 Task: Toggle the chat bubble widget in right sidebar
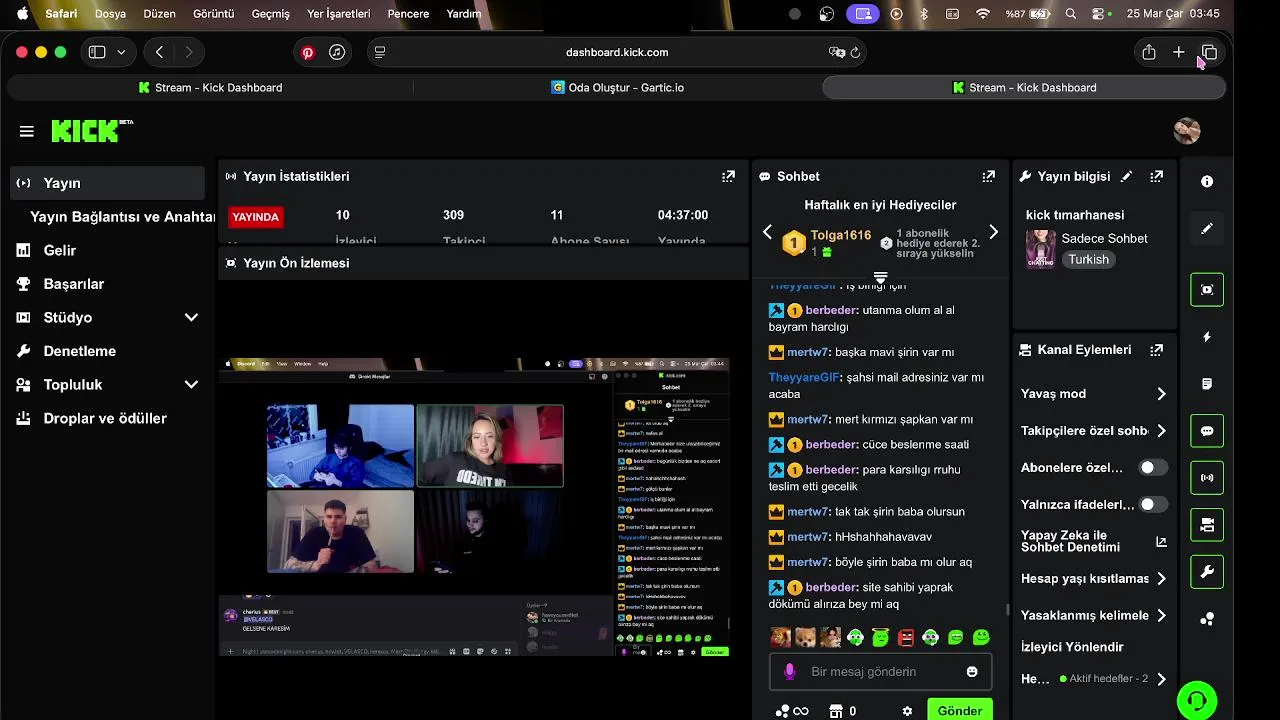[1207, 431]
